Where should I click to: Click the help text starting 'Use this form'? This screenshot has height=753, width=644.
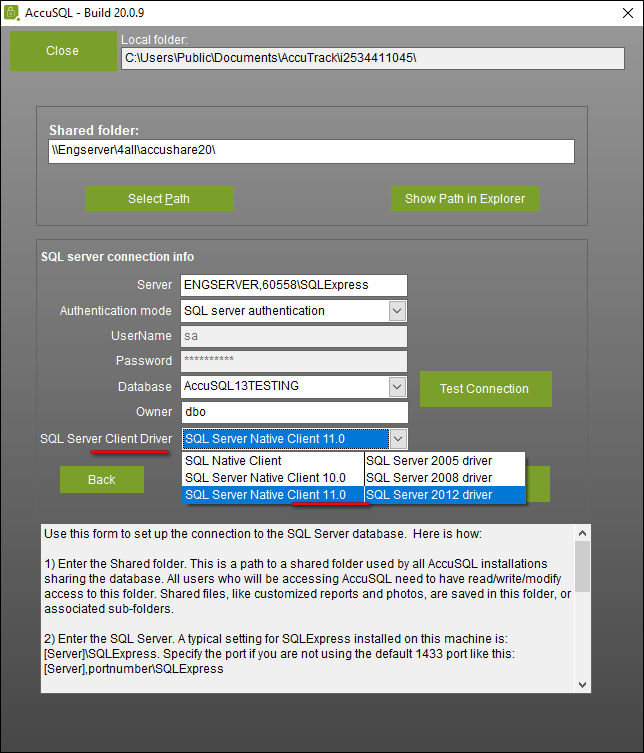pos(307,608)
